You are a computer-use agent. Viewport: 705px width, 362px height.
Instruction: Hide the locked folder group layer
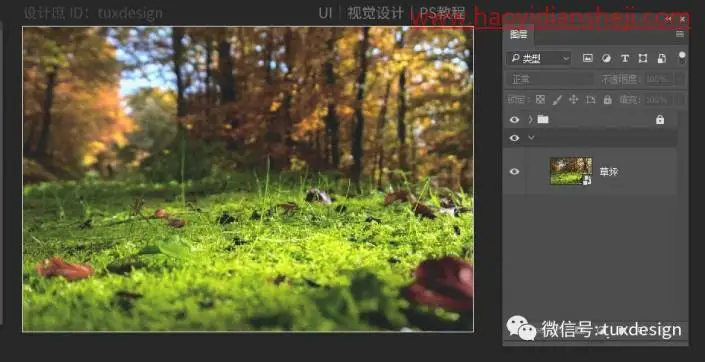(x=514, y=120)
